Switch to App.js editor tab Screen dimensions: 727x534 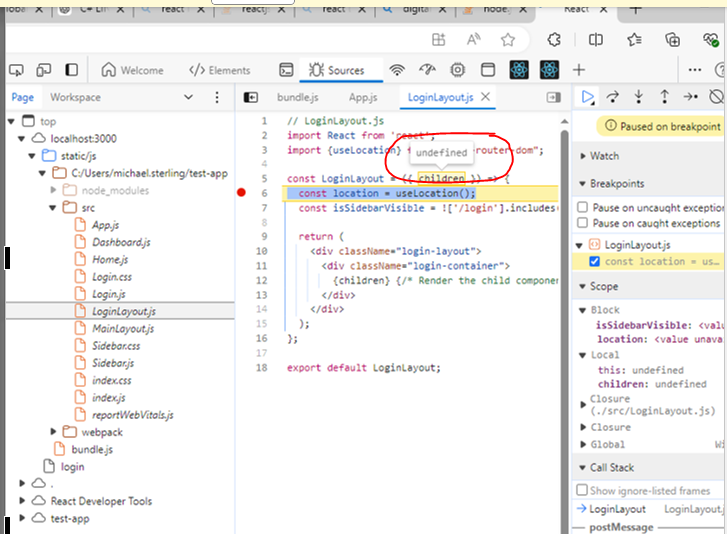[x=363, y=97]
